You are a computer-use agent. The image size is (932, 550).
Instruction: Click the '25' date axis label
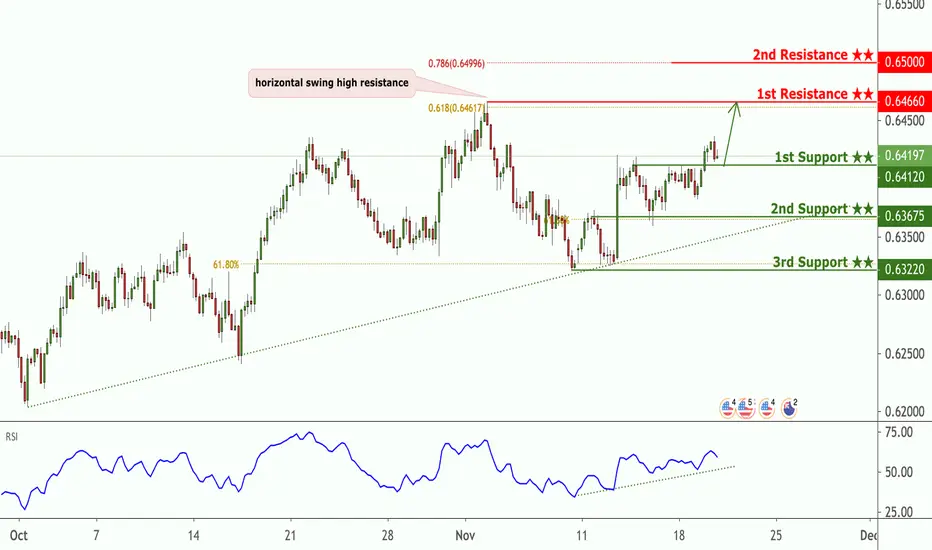(x=776, y=536)
